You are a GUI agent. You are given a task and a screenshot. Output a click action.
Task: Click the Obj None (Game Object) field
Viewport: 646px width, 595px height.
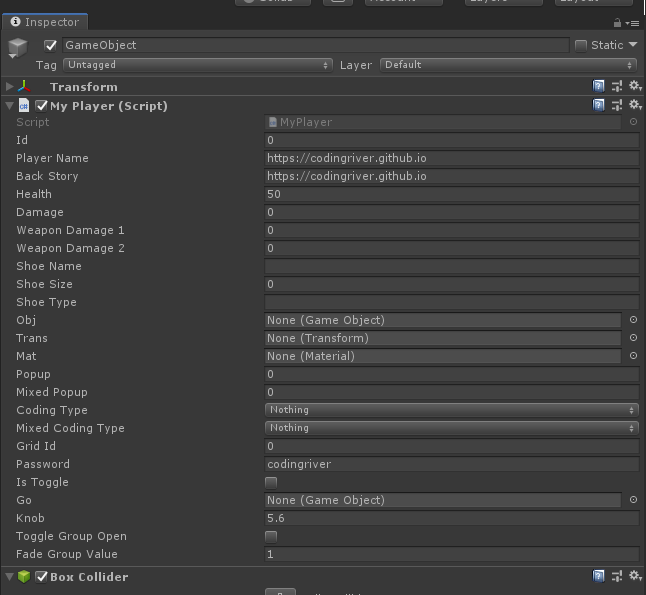click(443, 320)
